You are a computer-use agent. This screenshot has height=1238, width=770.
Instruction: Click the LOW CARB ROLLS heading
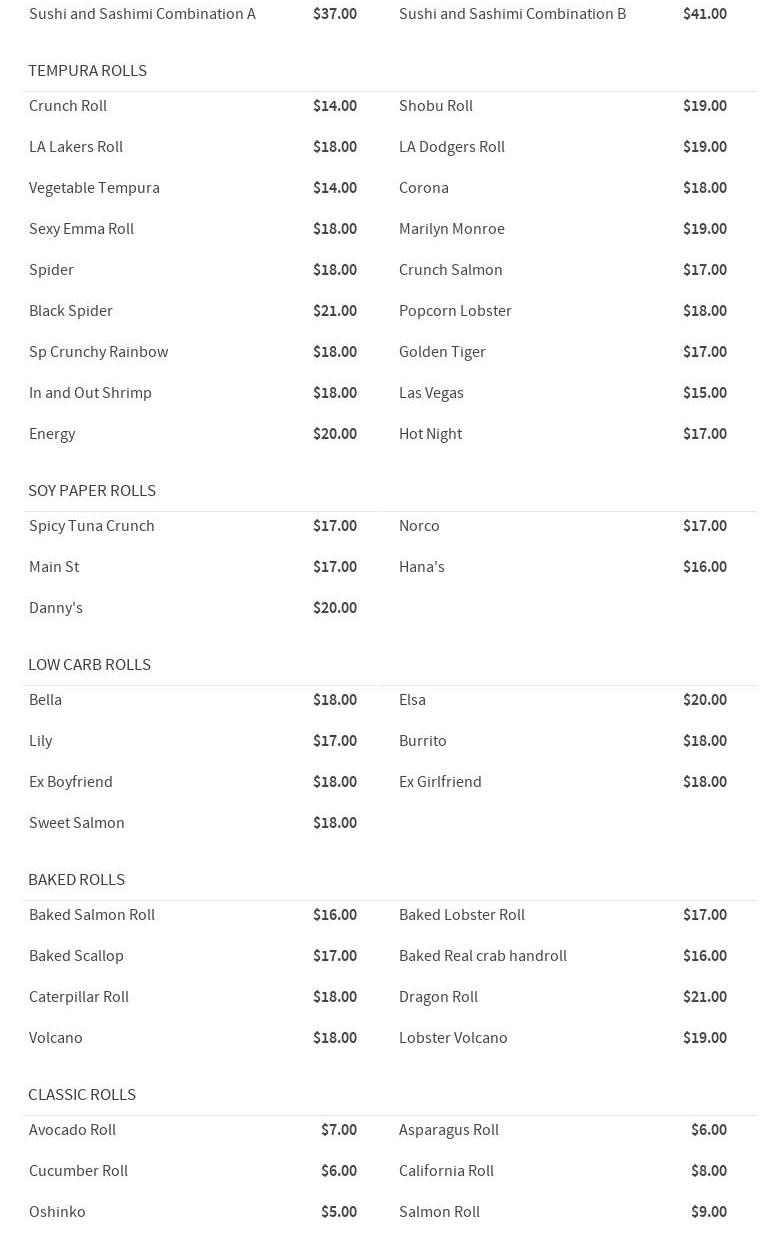tap(89, 665)
